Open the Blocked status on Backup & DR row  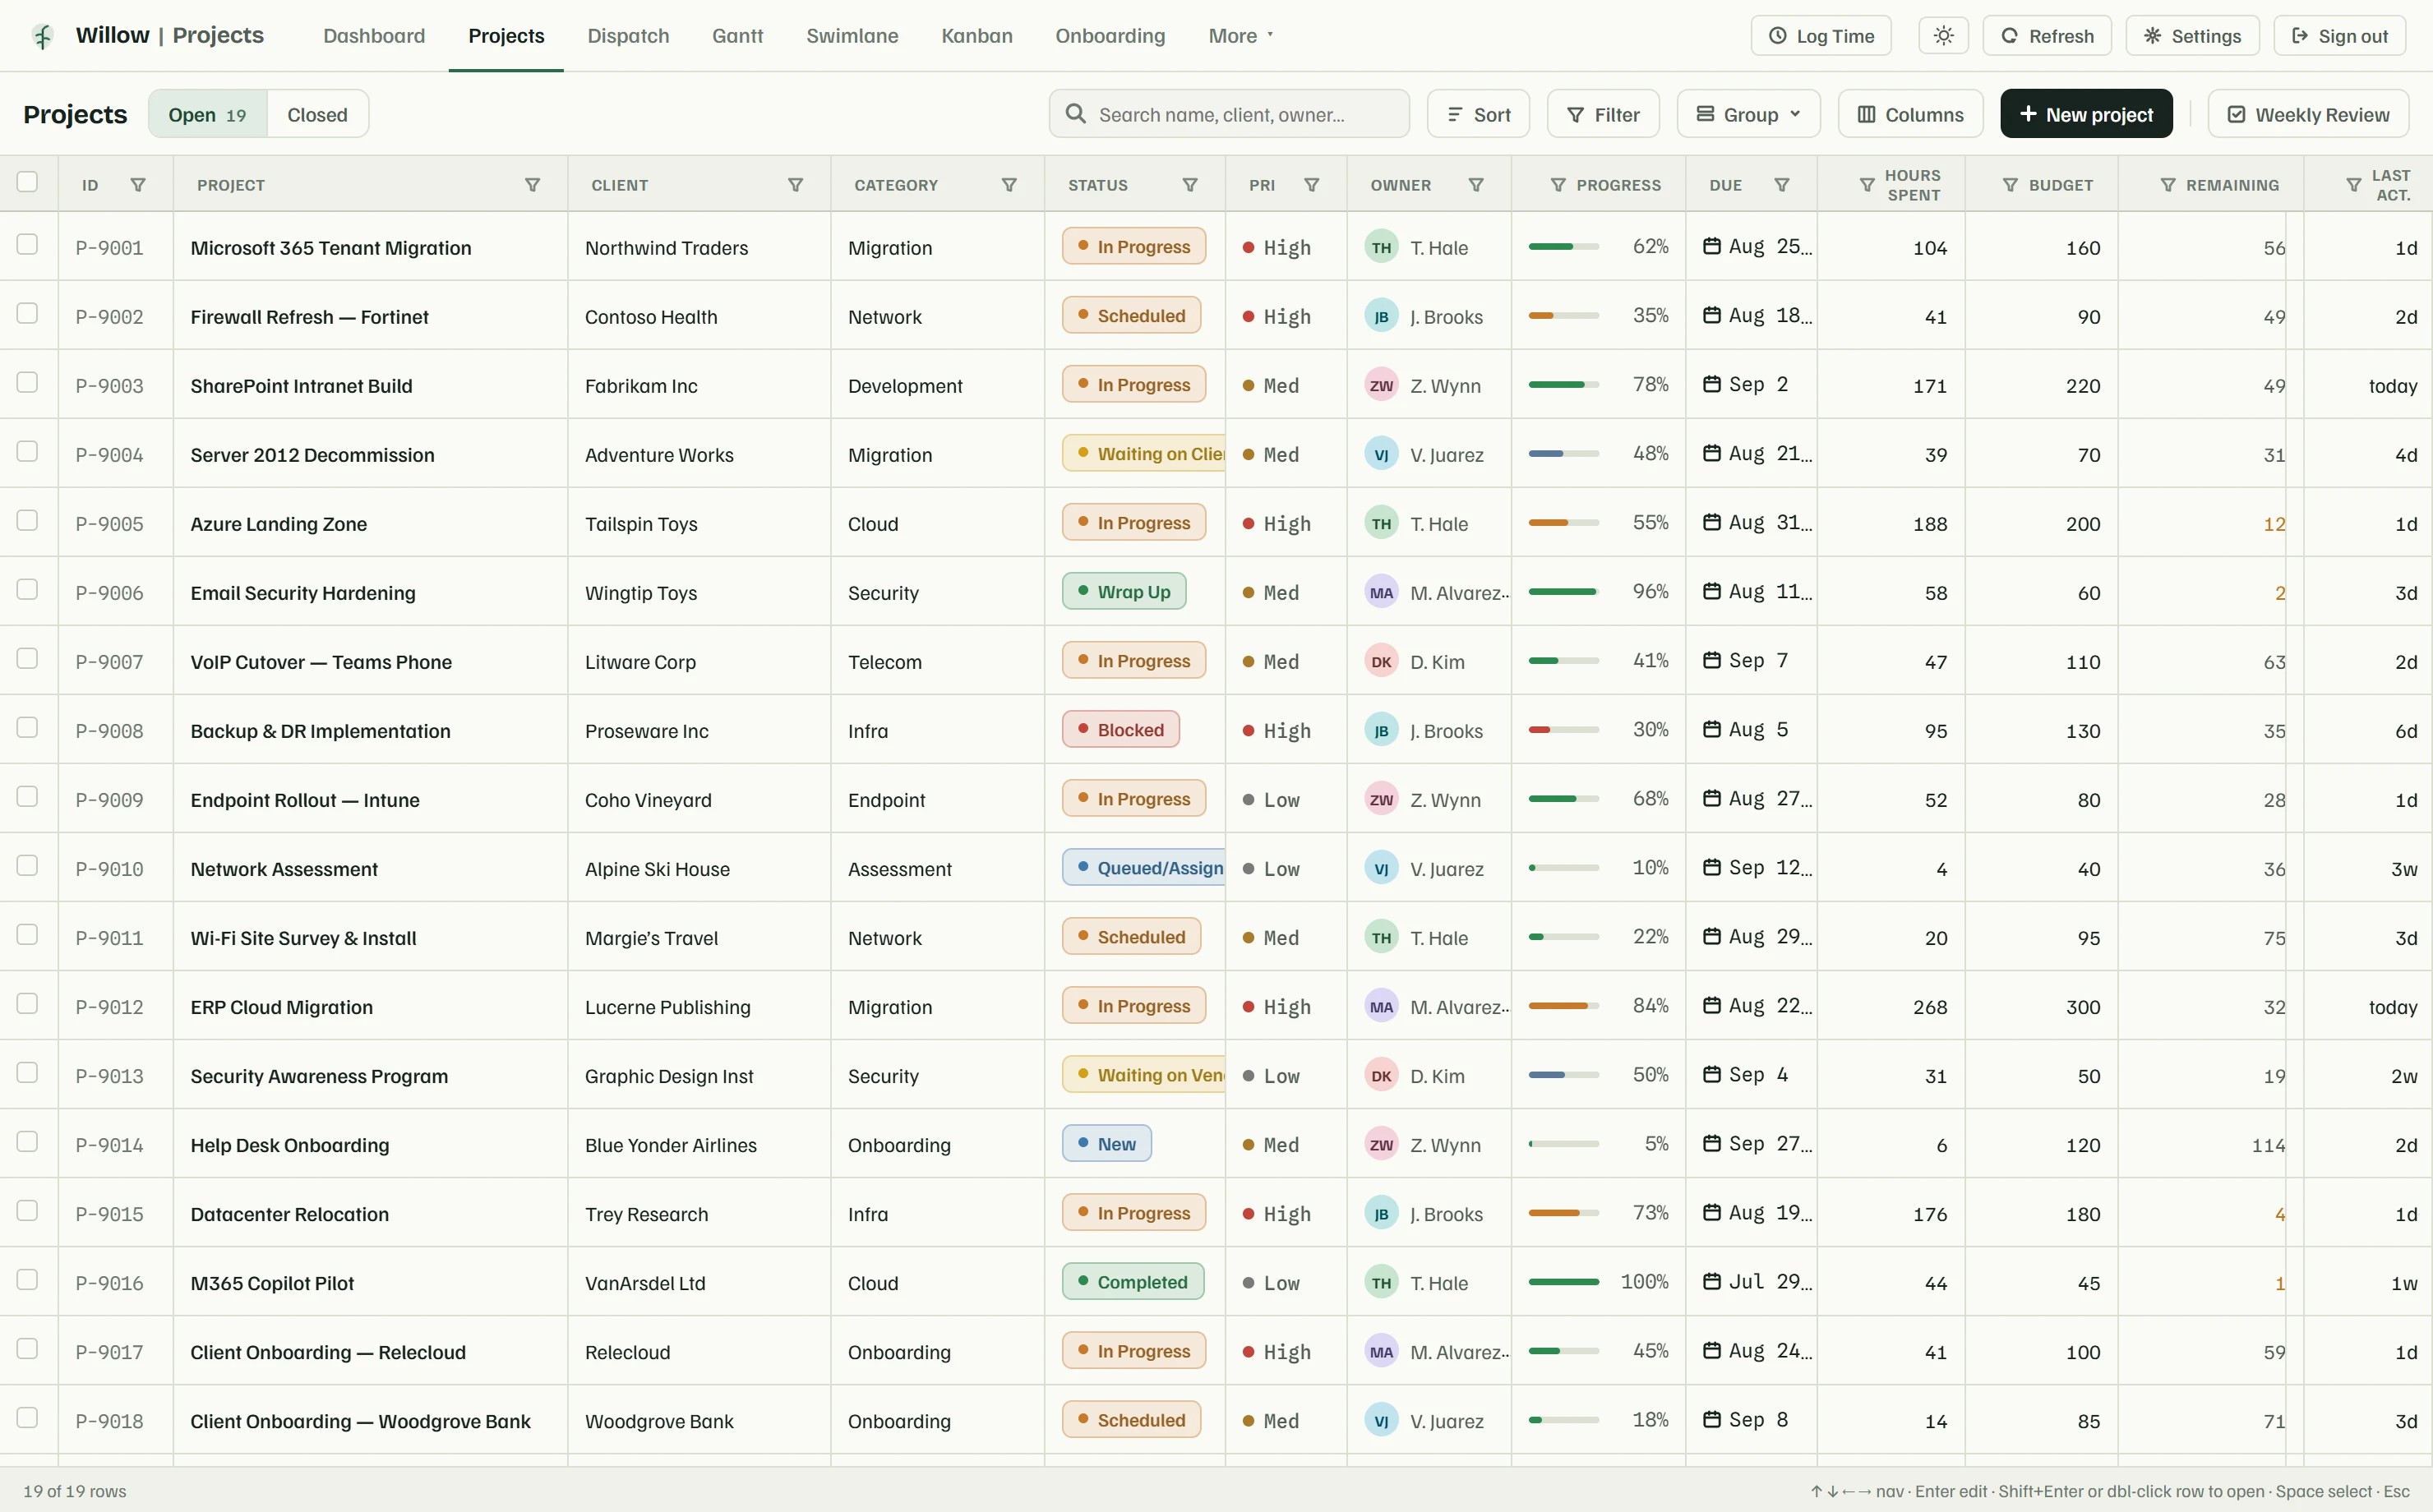(1121, 730)
